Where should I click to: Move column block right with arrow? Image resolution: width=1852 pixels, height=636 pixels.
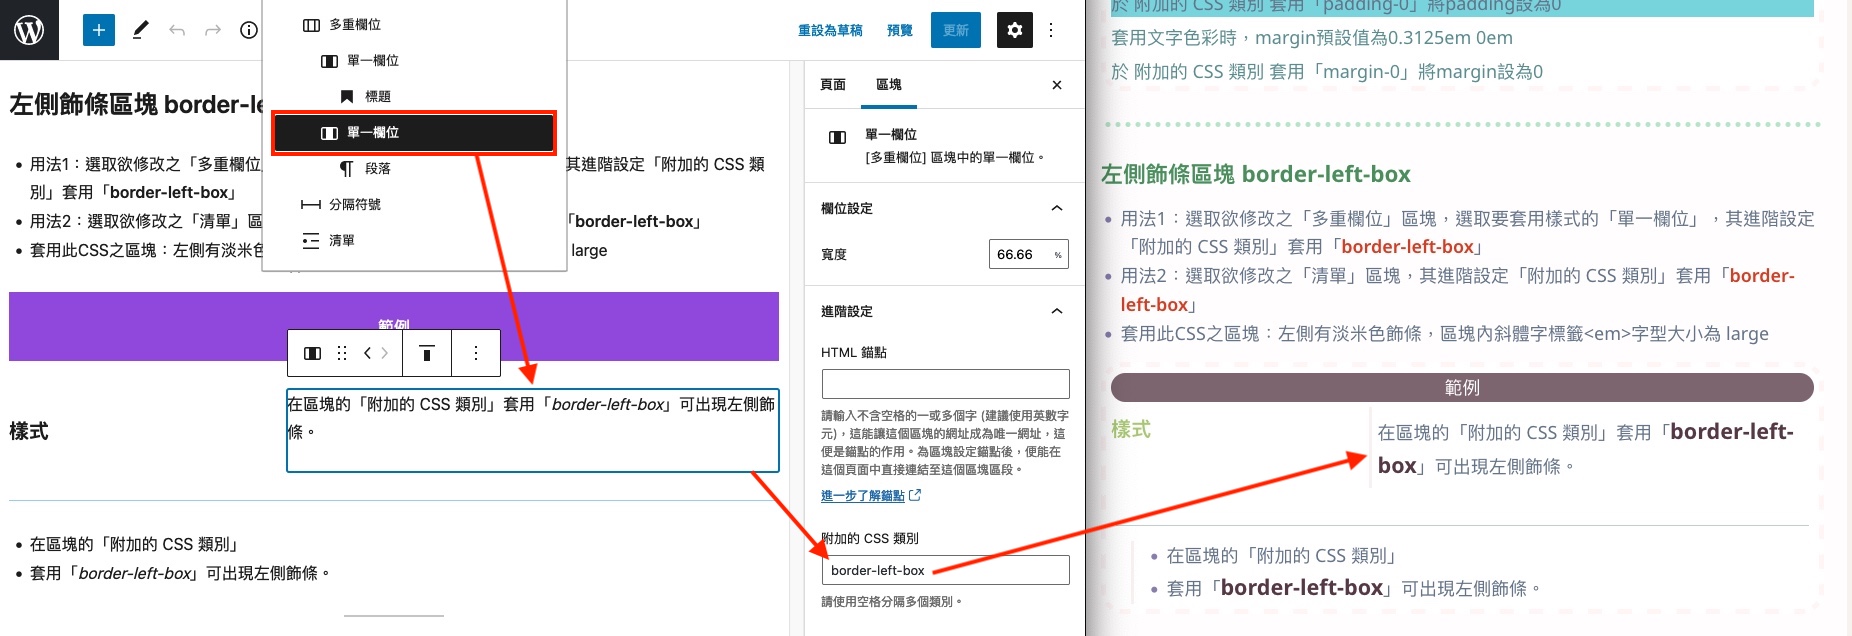click(385, 353)
